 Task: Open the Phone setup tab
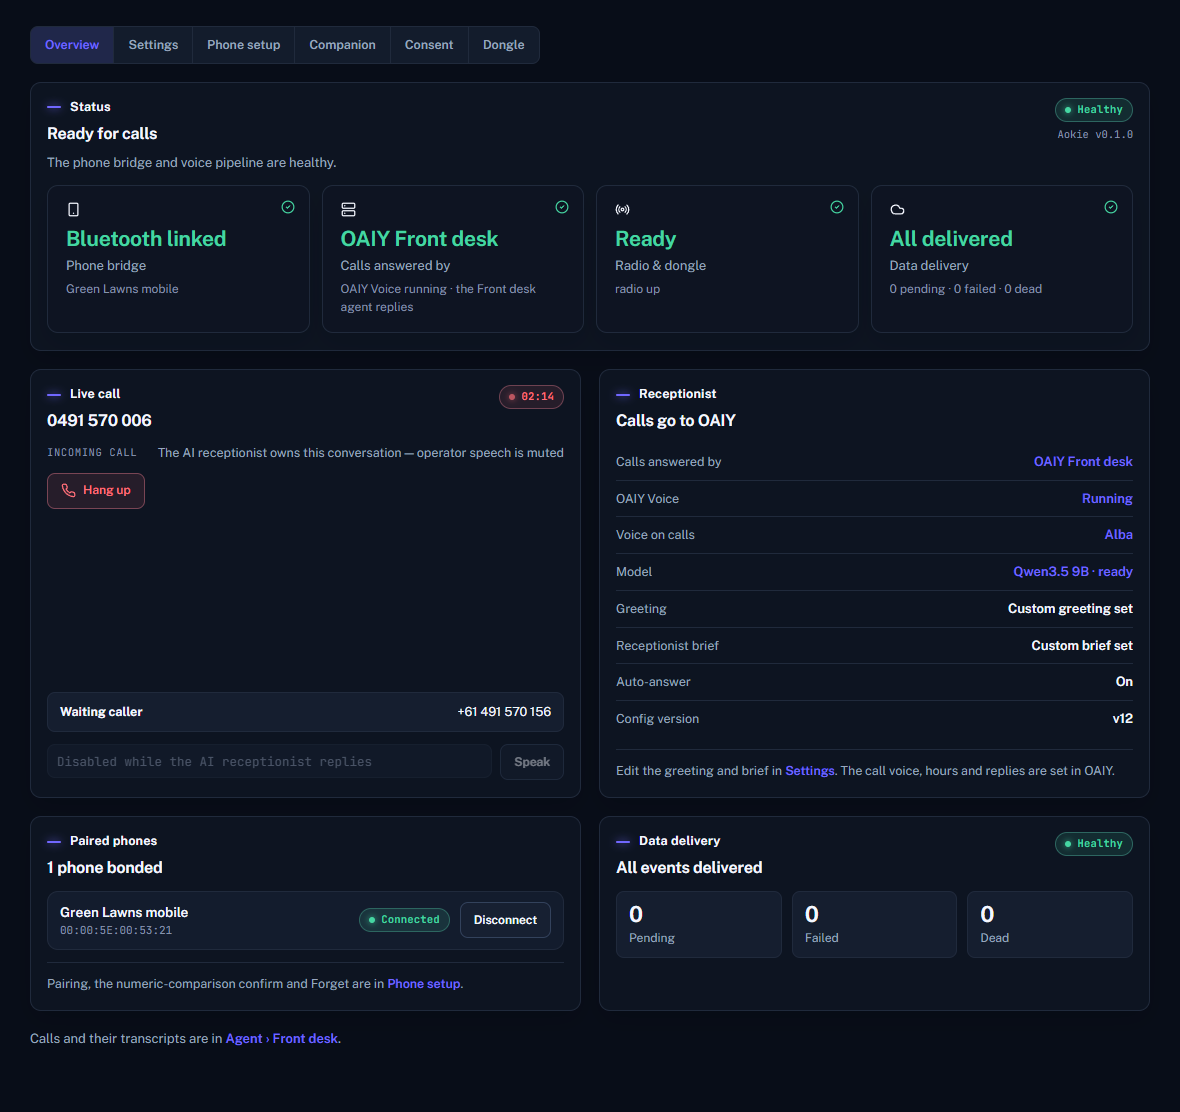(244, 45)
